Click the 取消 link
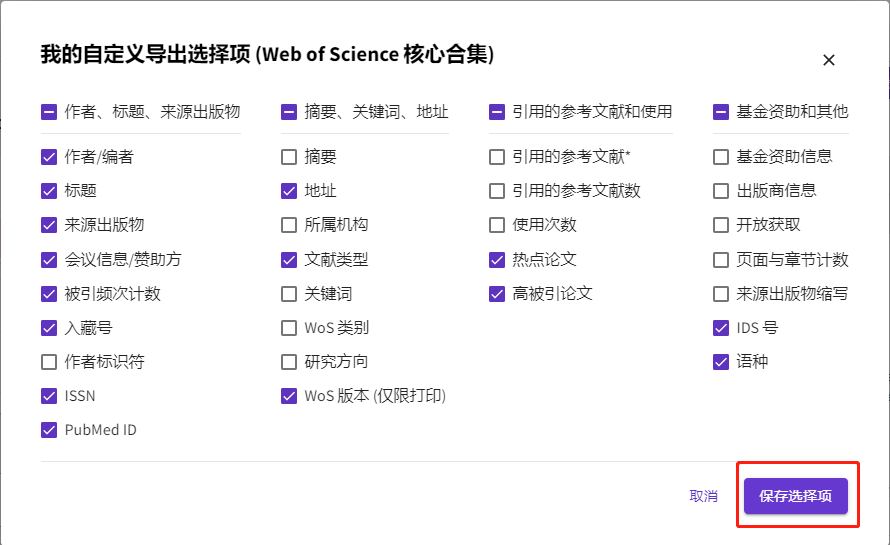890x545 pixels. pyautogui.click(x=703, y=496)
